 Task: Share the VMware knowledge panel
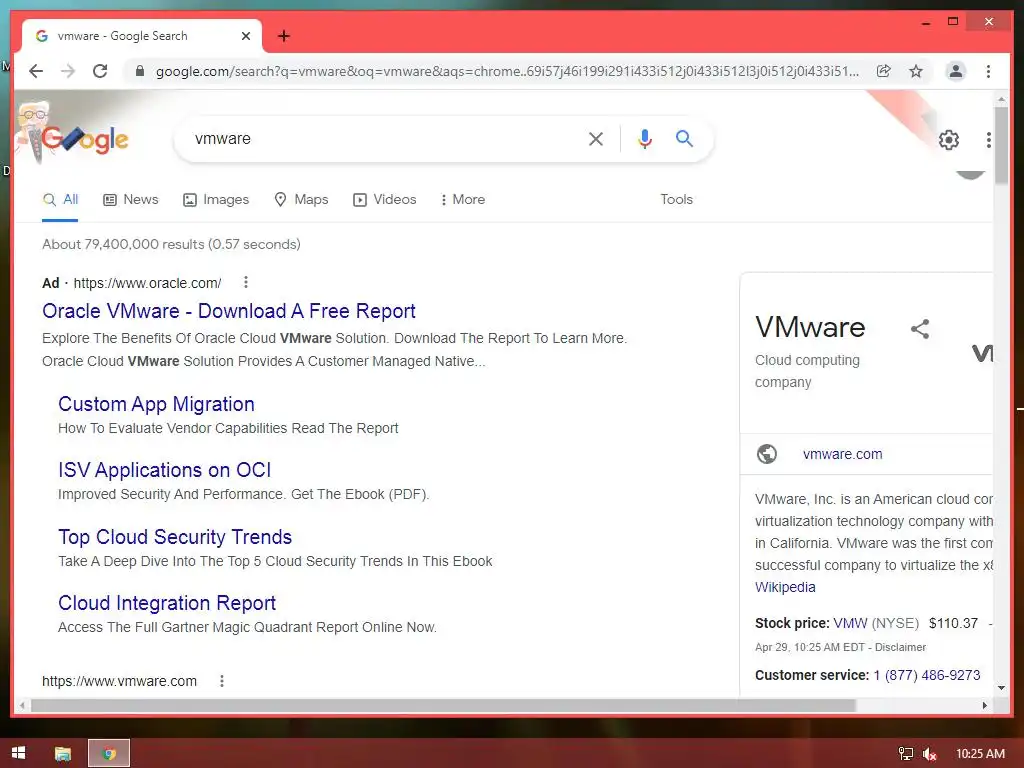point(920,328)
